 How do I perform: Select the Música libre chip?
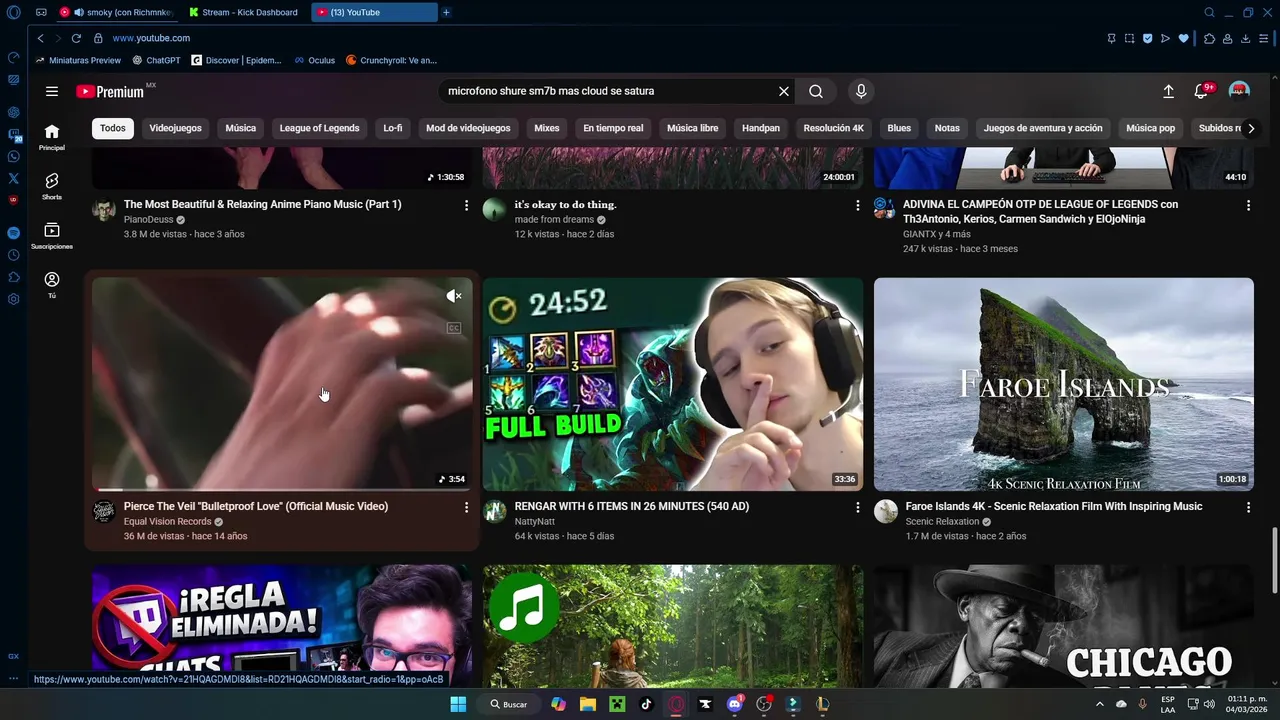coord(692,128)
